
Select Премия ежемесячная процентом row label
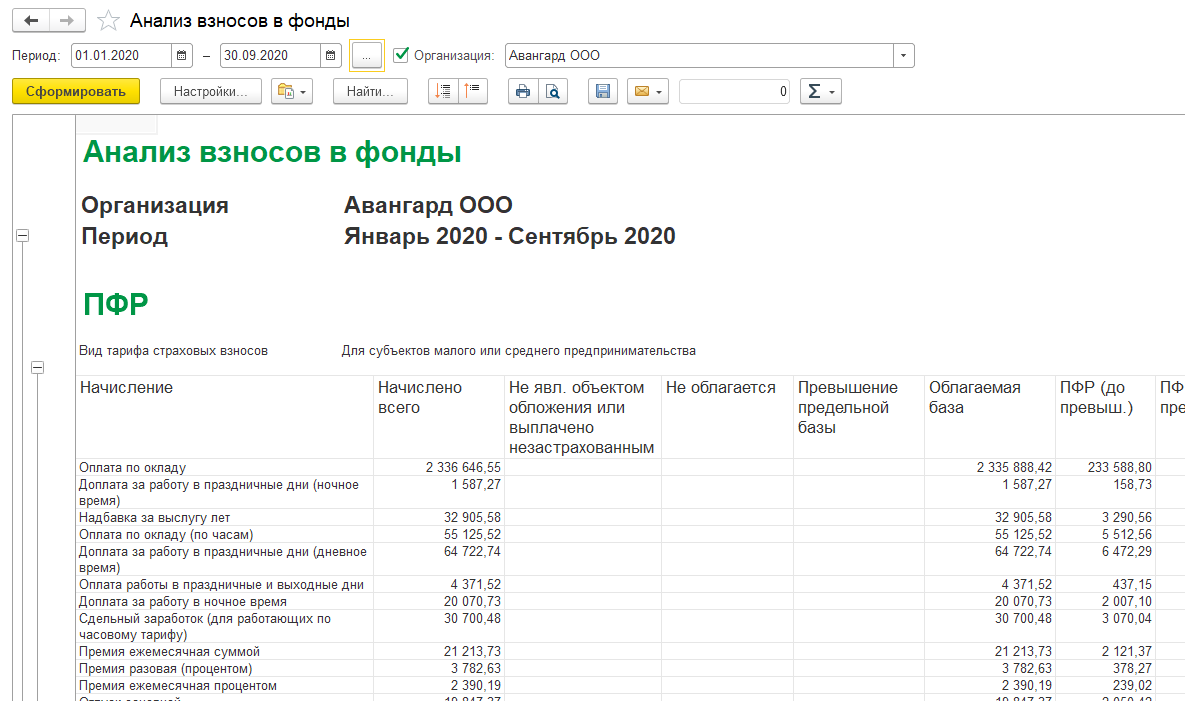coord(178,685)
